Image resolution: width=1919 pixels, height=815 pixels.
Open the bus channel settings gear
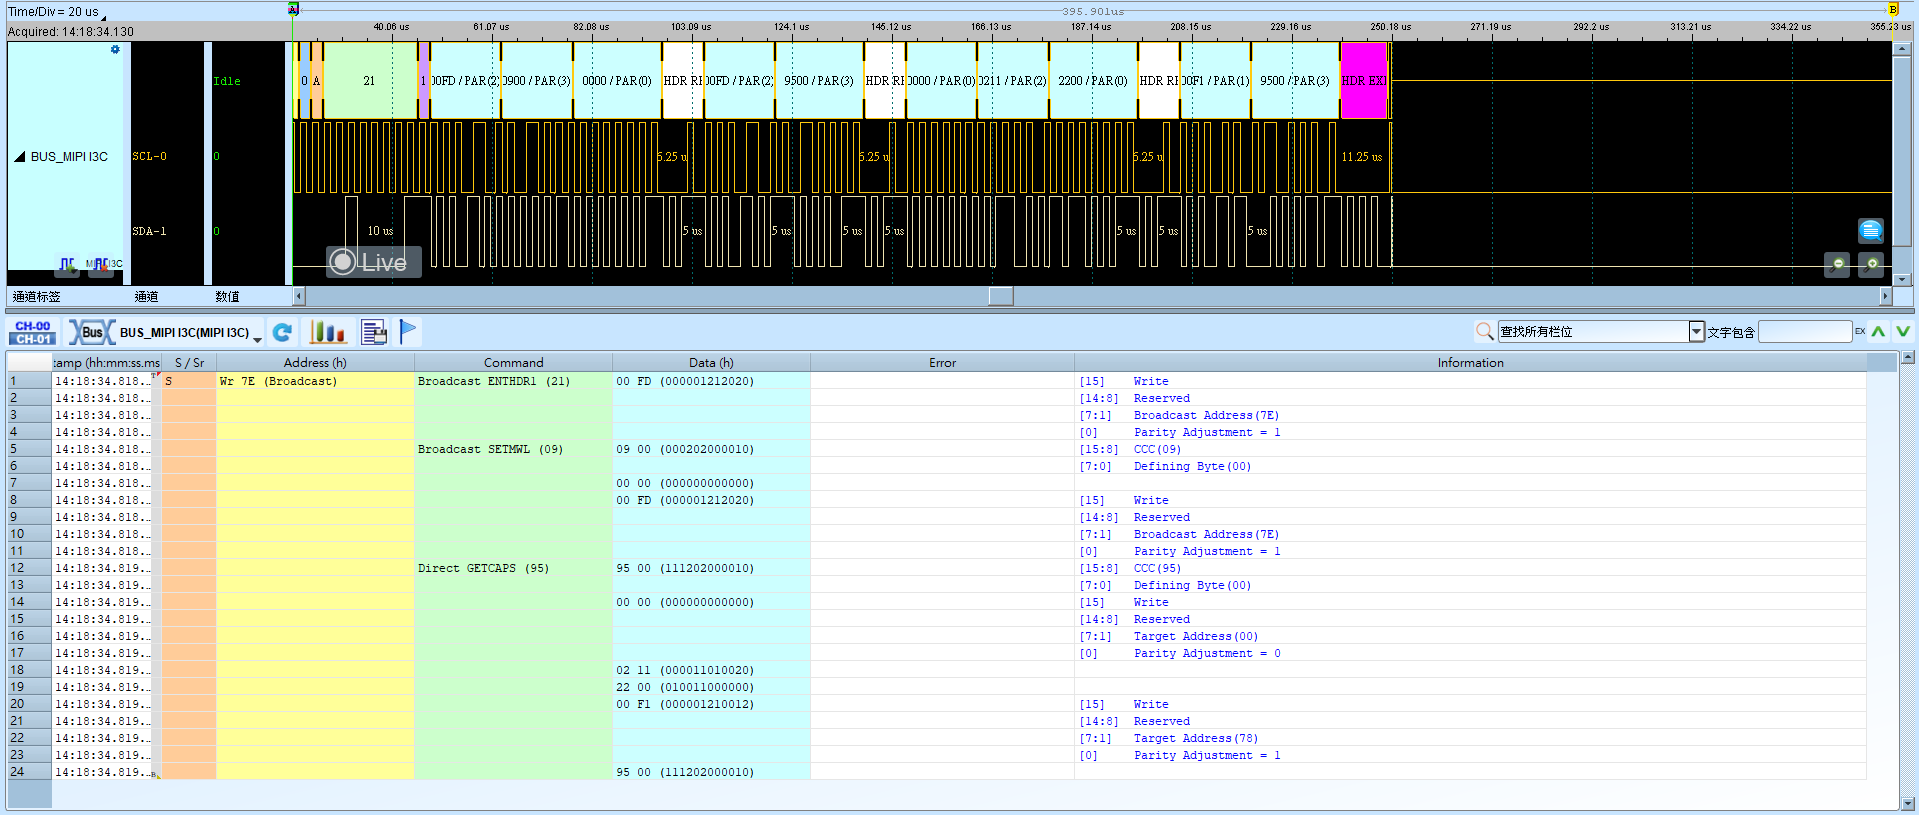[x=115, y=49]
